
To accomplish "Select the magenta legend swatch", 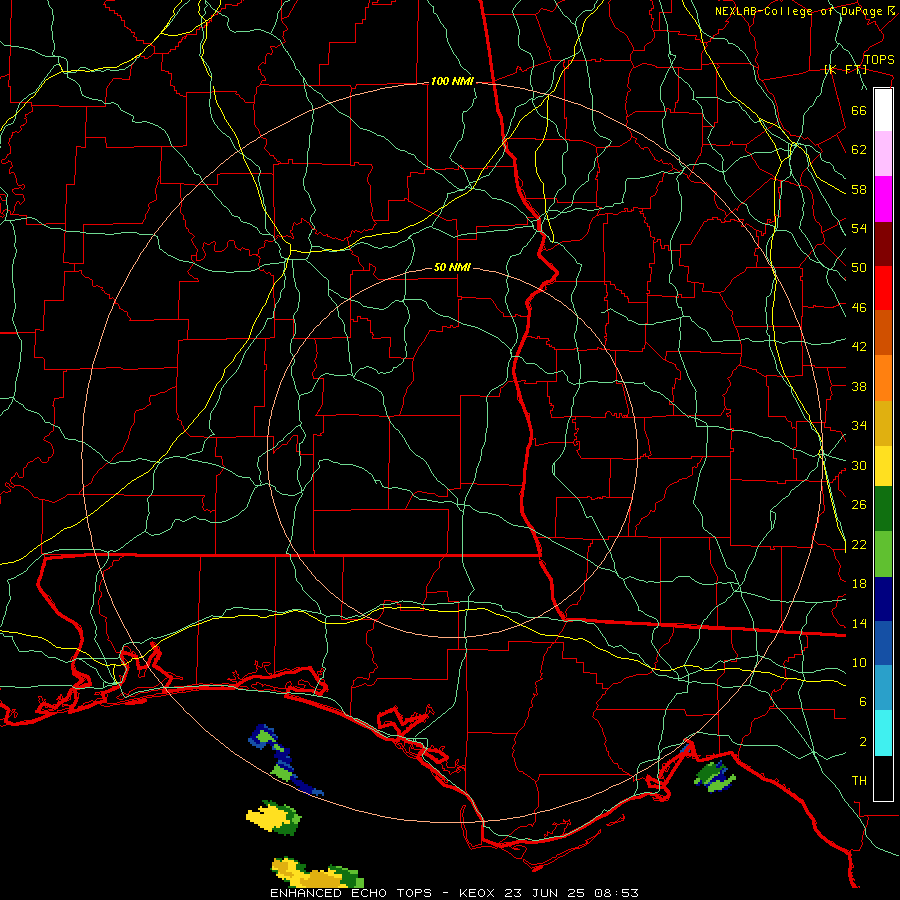I will point(883,199).
